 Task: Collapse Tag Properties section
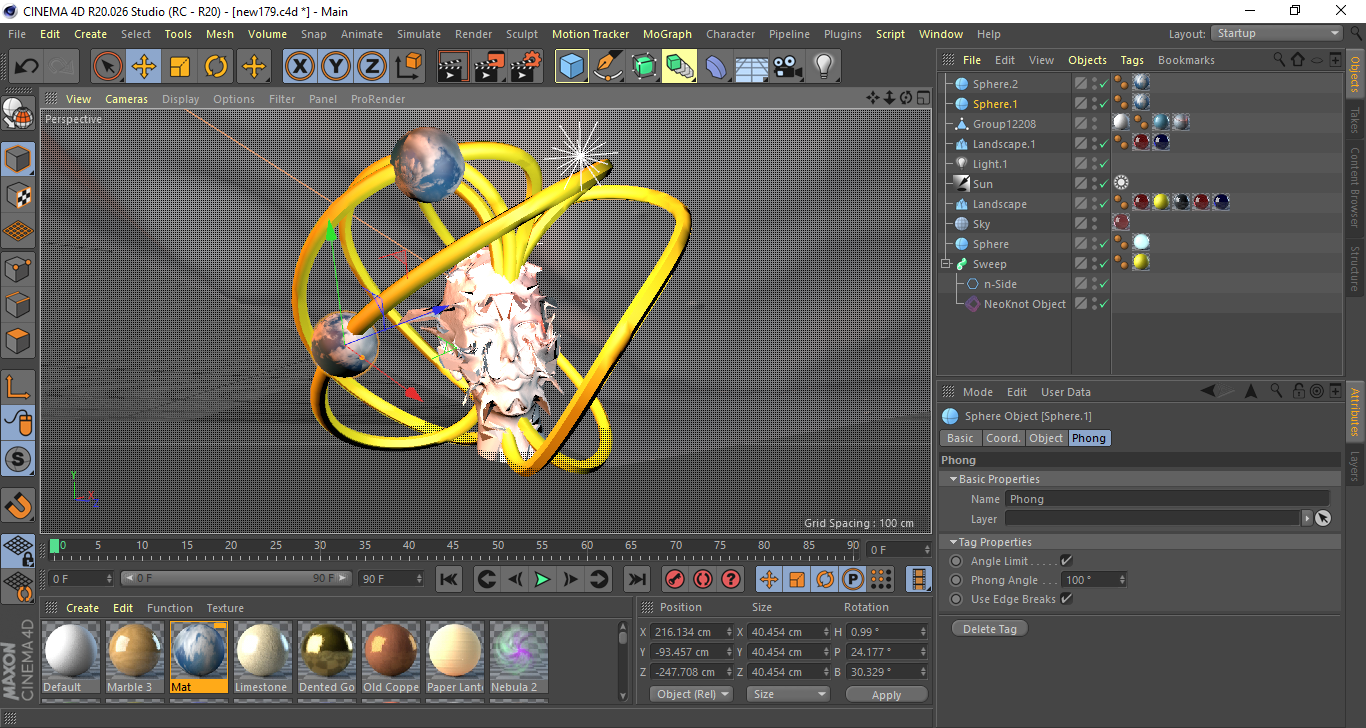(954, 542)
